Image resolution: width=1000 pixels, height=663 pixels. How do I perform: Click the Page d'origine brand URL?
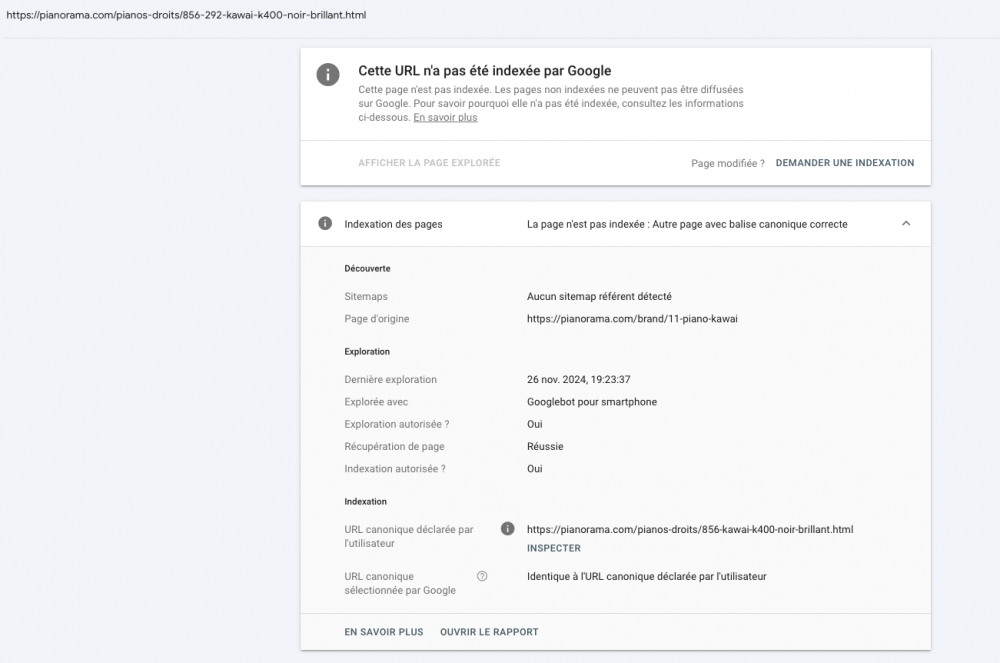(631, 319)
